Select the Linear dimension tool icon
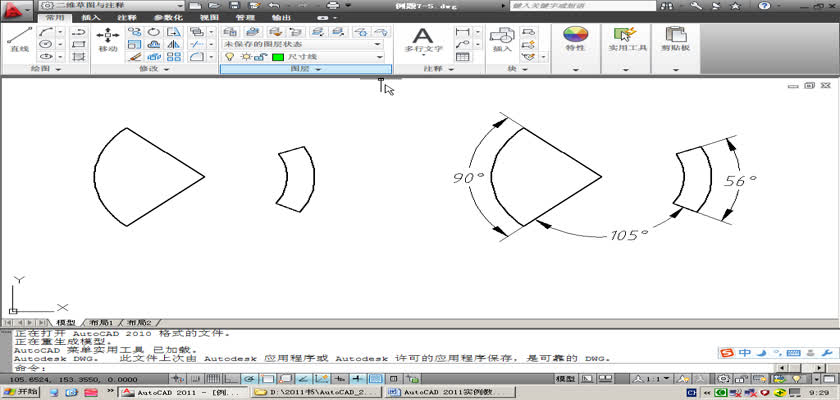 (x=462, y=32)
